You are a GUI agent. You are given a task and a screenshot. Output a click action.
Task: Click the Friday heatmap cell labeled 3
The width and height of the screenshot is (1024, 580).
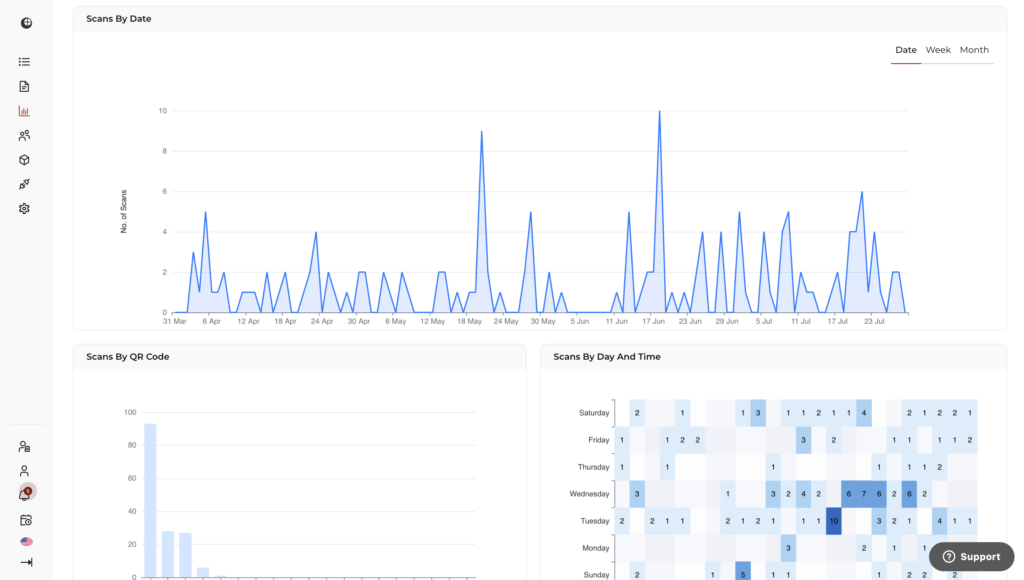tap(803, 440)
